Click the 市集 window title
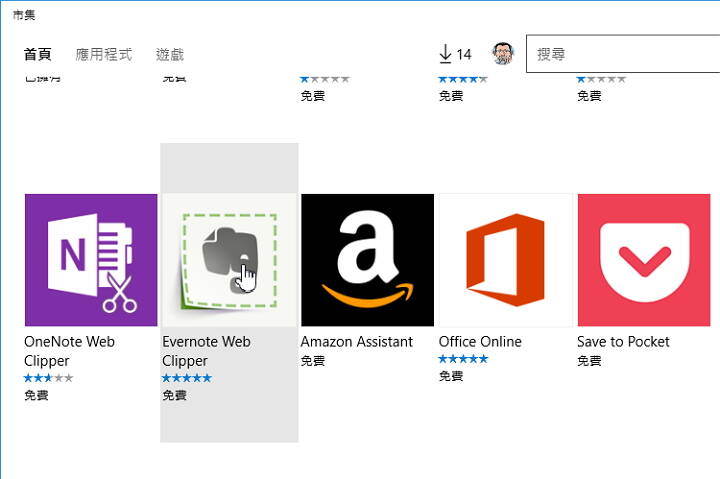Screen dimensions: 720x479 click(x=24, y=15)
